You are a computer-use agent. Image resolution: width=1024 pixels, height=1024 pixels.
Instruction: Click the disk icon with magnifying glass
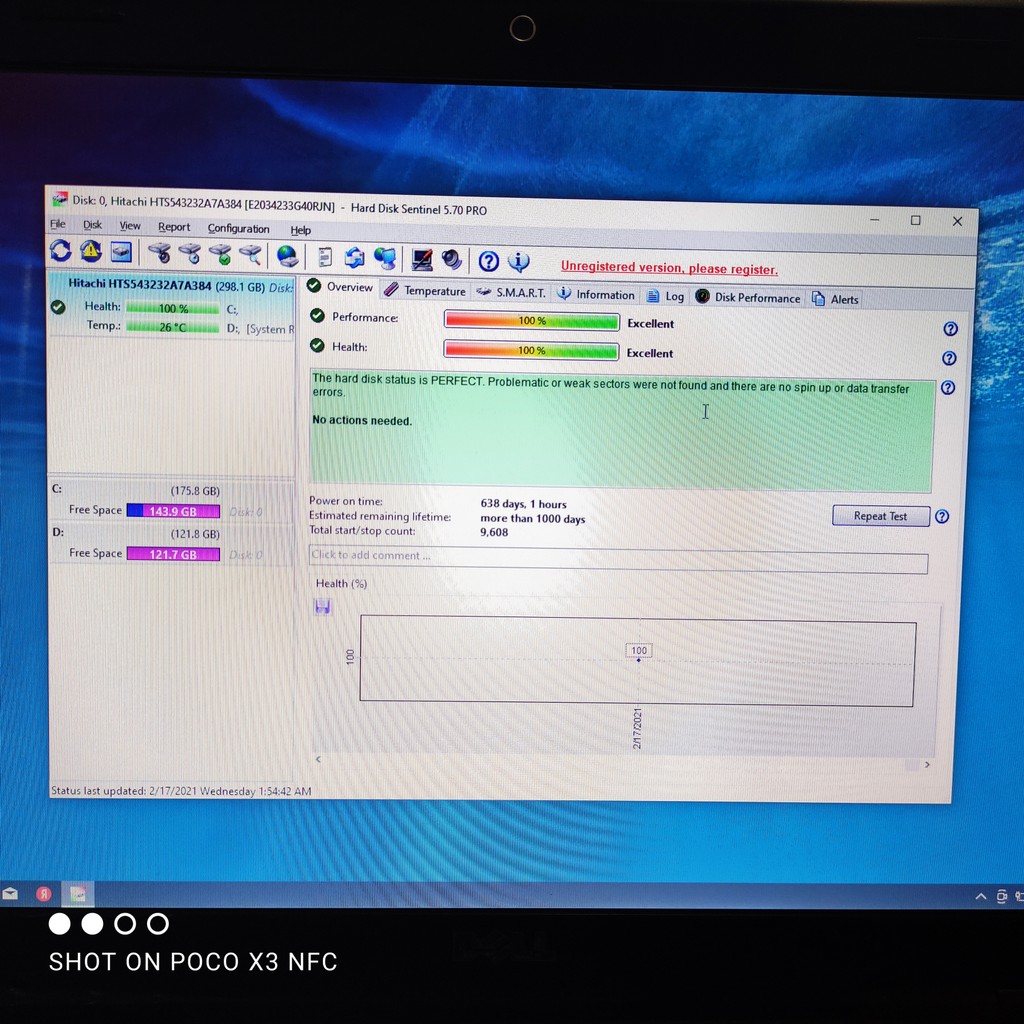(x=251, y=255)
